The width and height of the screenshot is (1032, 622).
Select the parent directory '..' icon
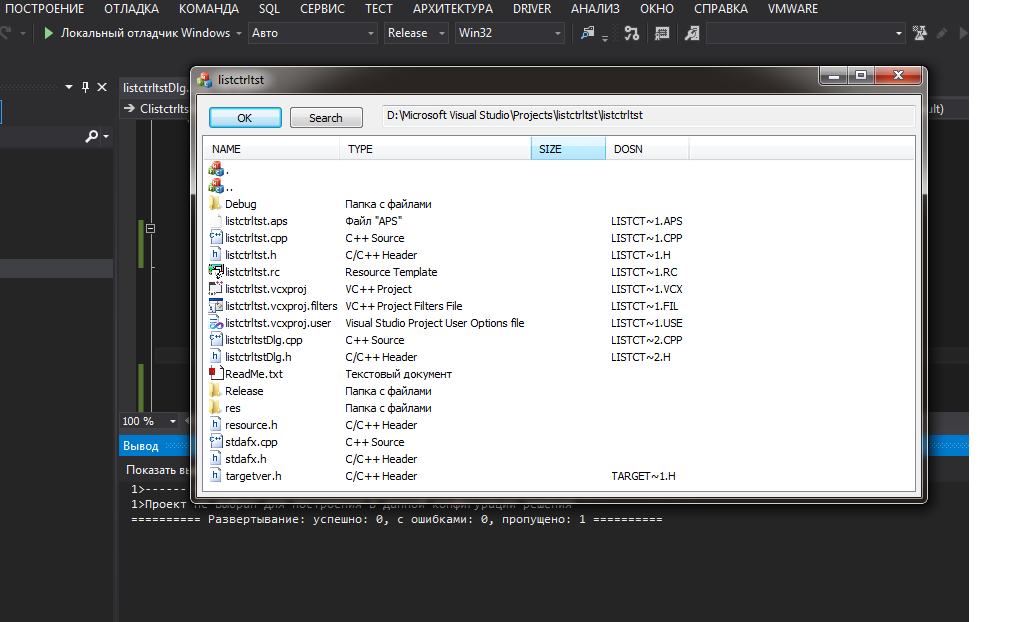[x=215, y=186]
